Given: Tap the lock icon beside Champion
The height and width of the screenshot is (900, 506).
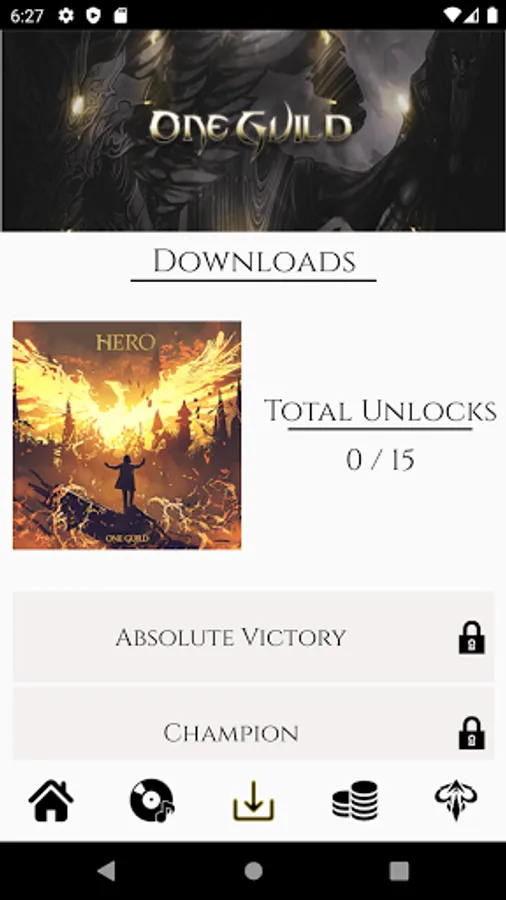Looking at the screenshot, I should click(x=472, y=733).
